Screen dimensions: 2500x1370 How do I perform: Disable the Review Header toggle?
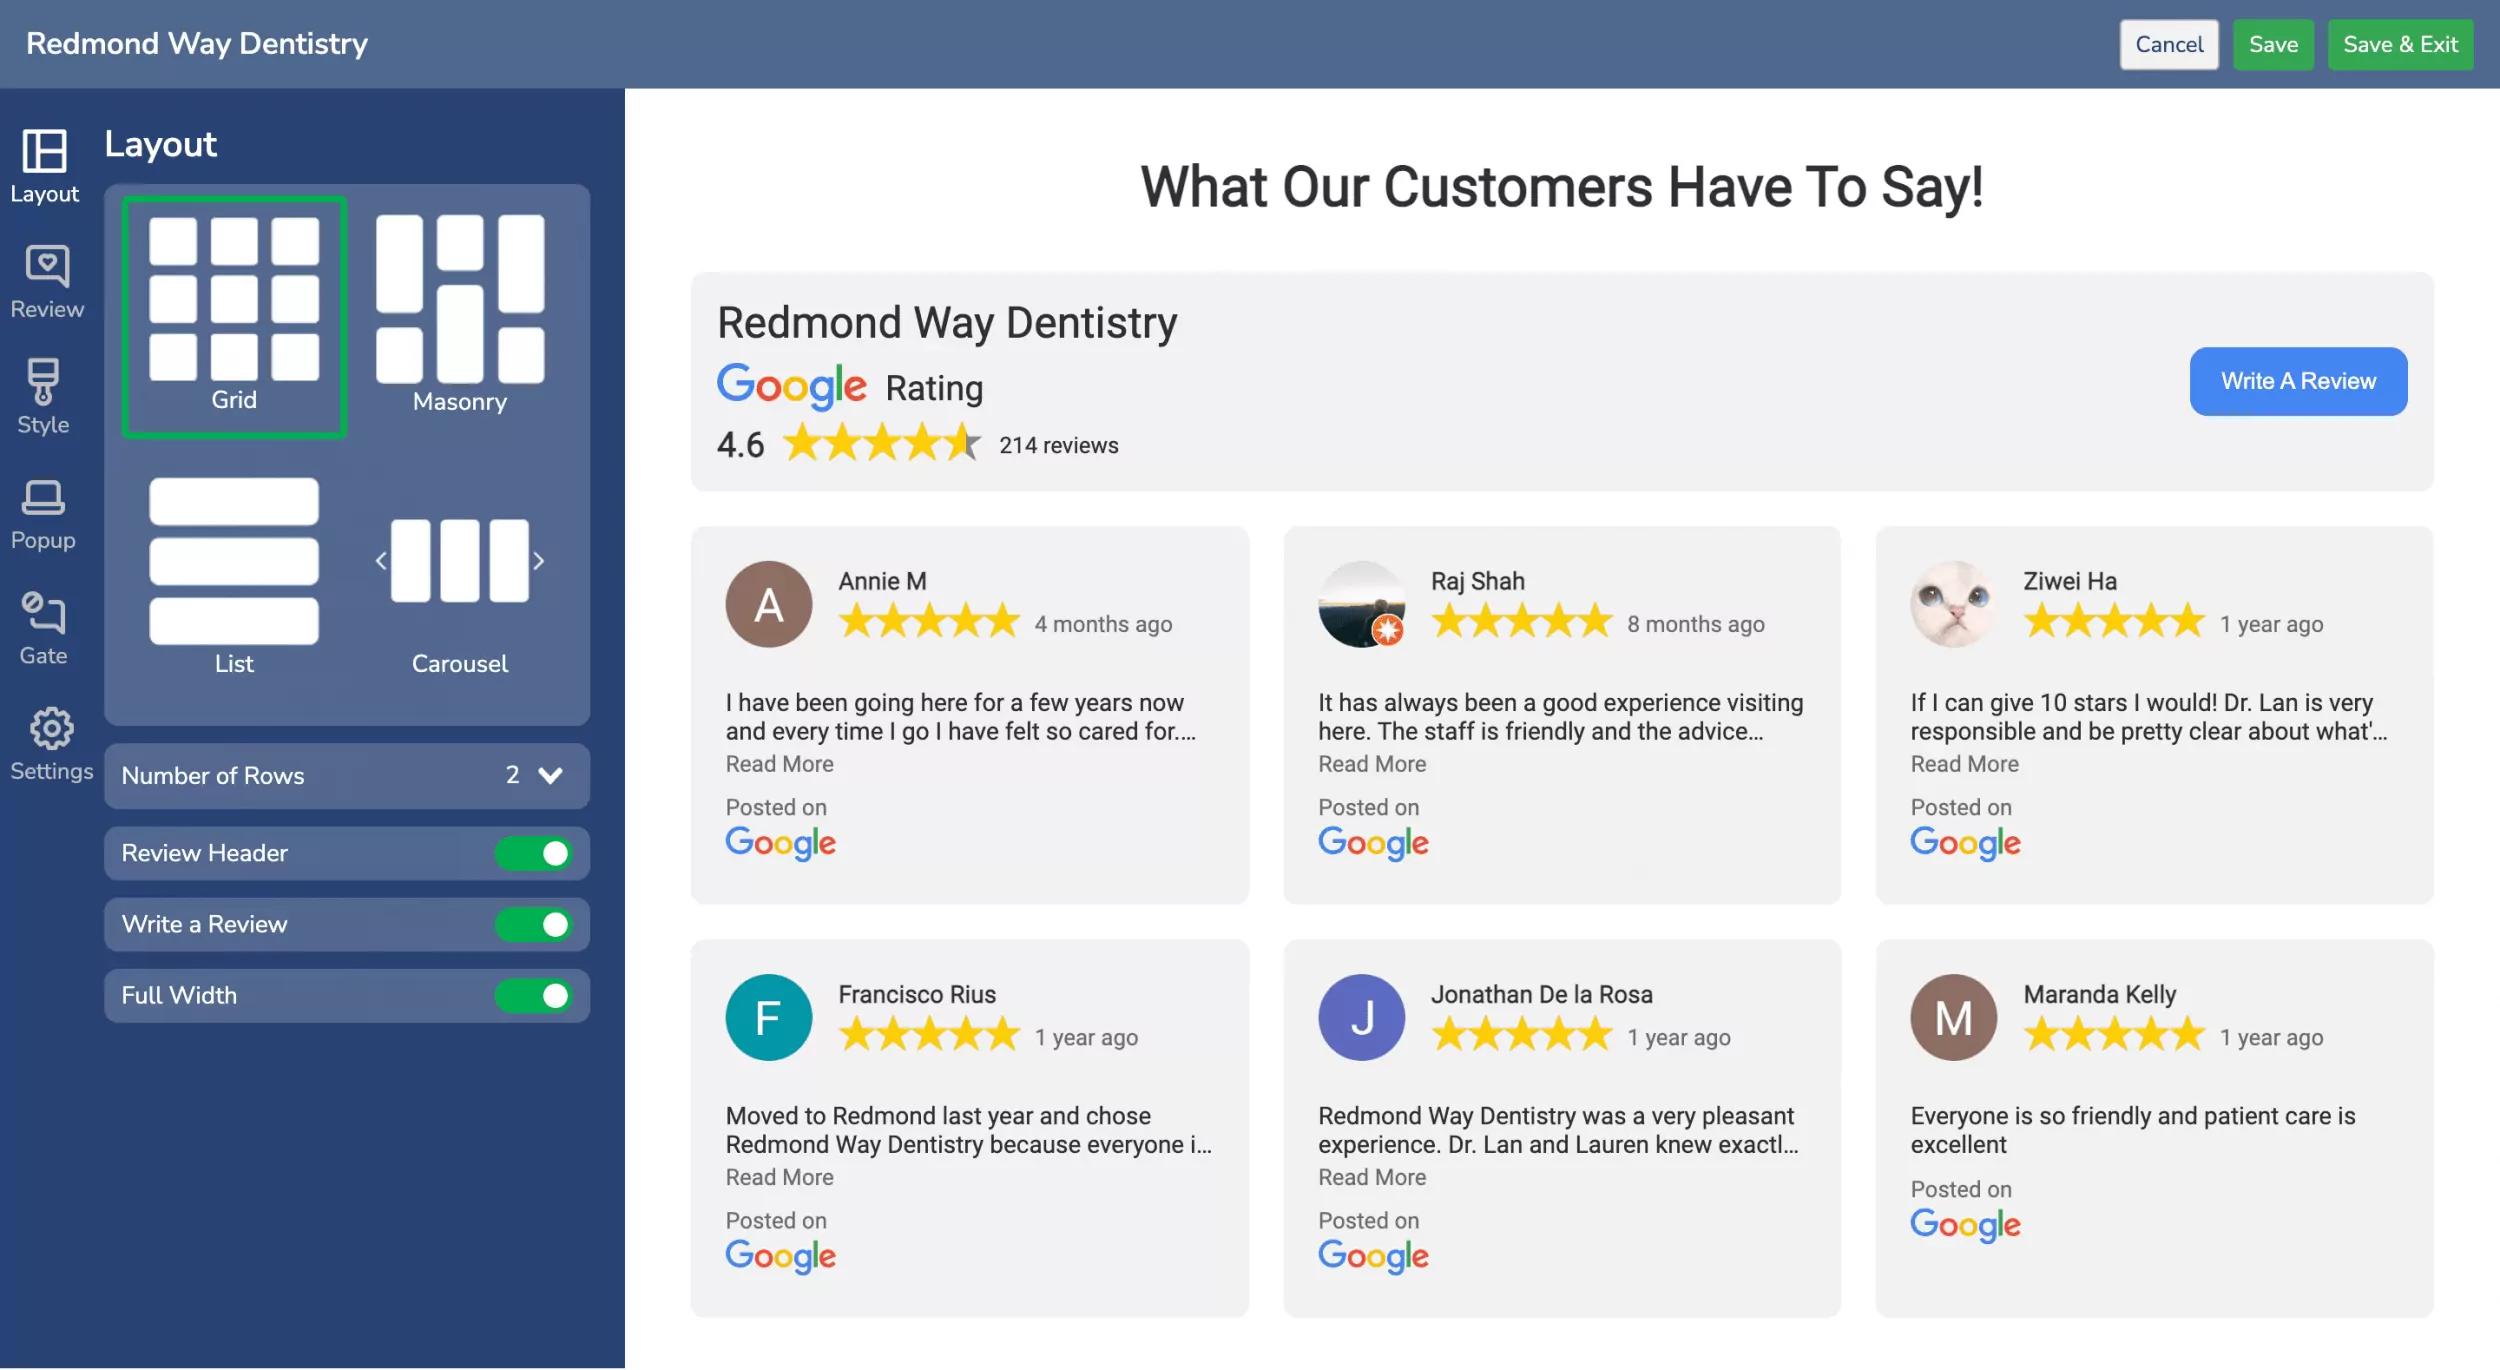pyautogui.click(x=533, y=853)
